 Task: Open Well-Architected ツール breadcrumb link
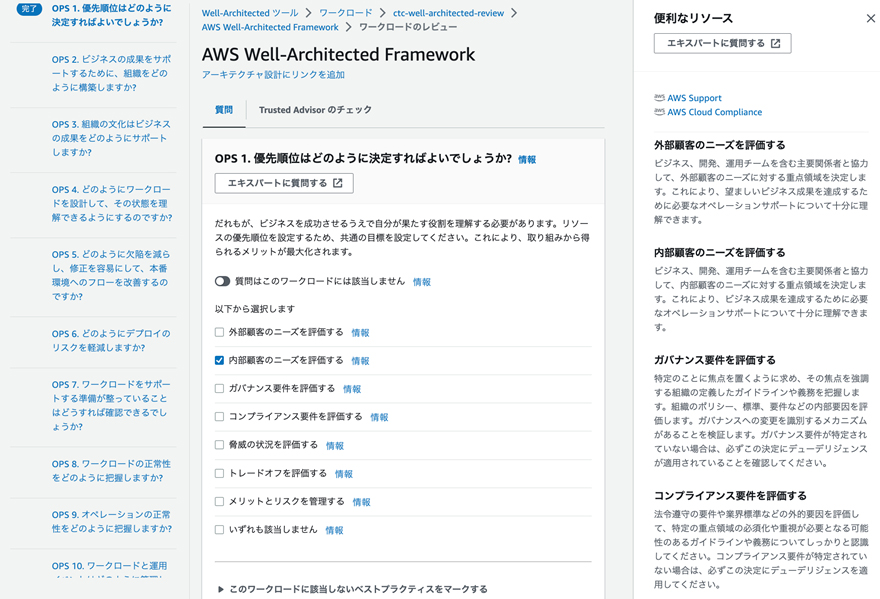point(250,13)
